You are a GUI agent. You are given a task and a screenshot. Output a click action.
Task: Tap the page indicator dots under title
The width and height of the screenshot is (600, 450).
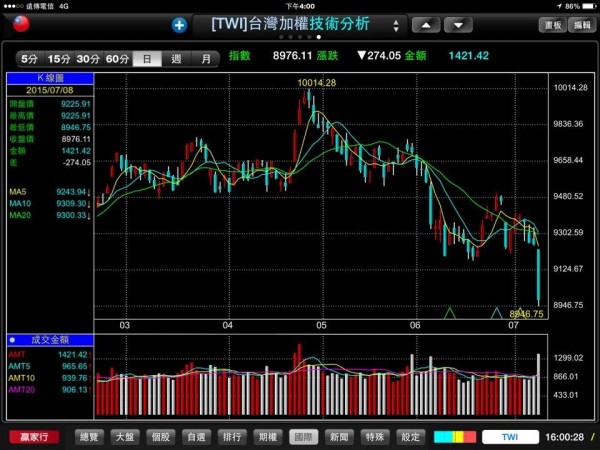coord(300,37)
